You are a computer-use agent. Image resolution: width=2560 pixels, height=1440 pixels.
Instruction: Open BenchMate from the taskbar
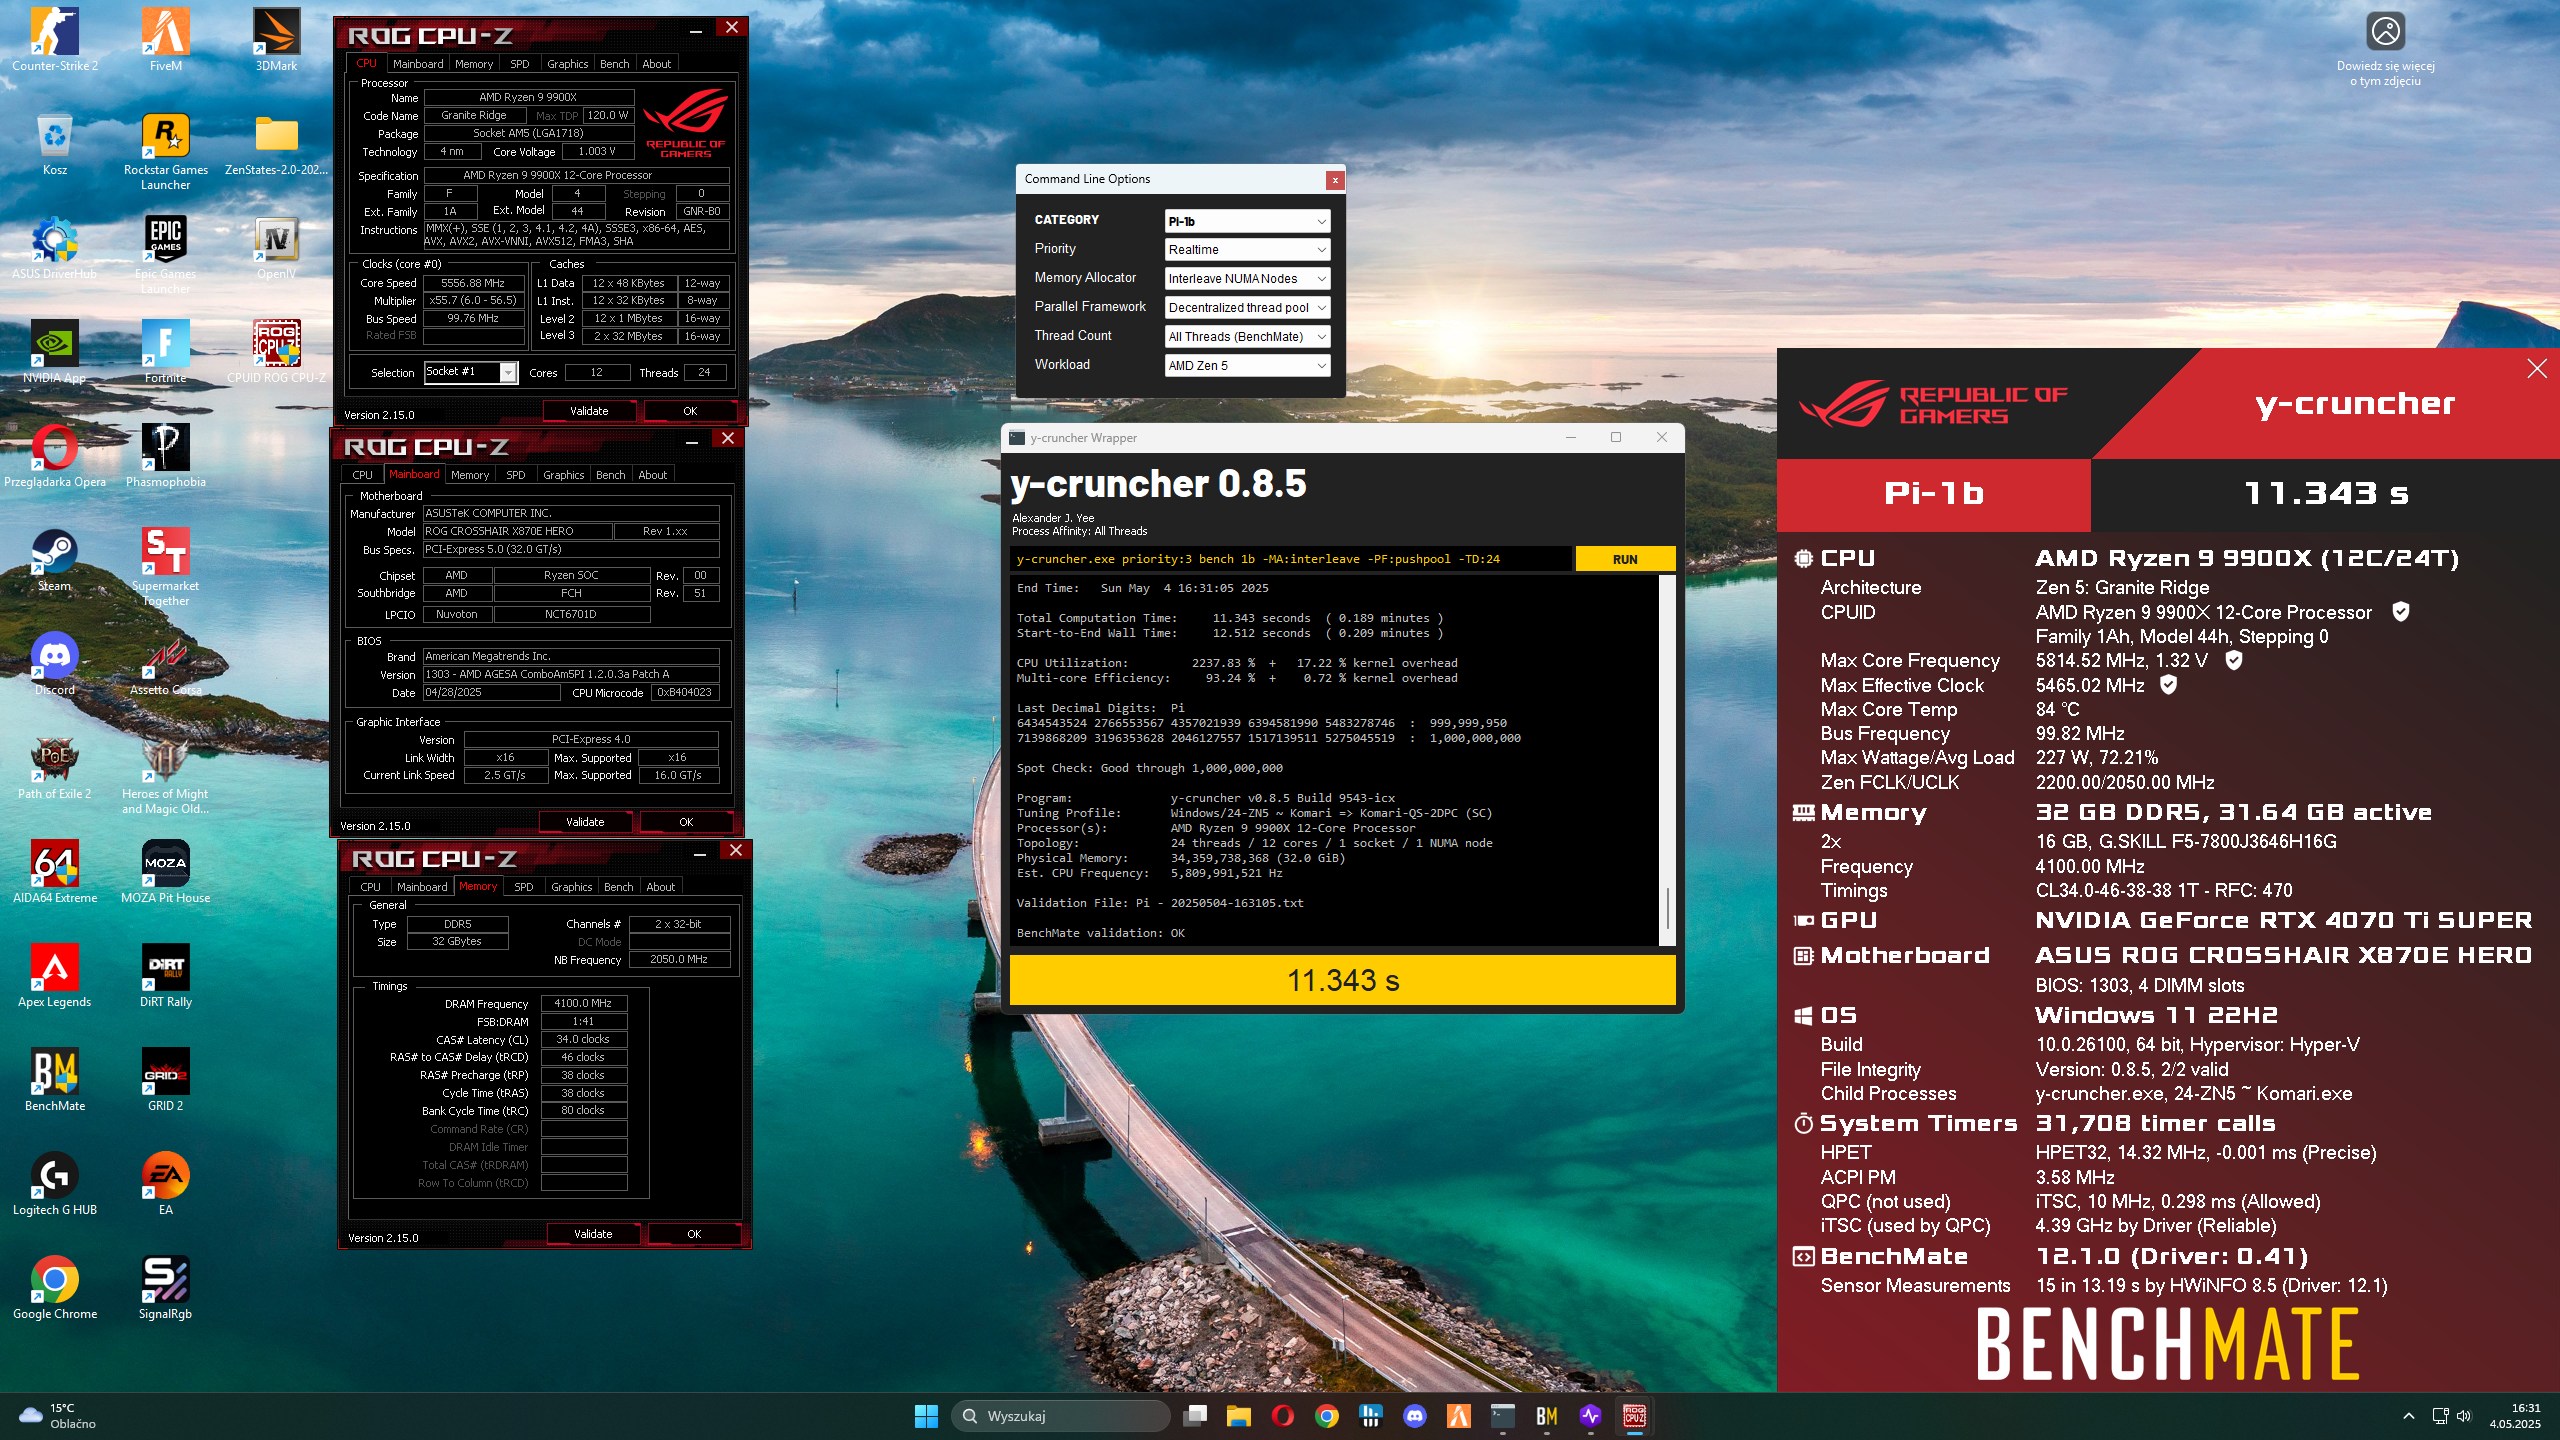1547,1416
